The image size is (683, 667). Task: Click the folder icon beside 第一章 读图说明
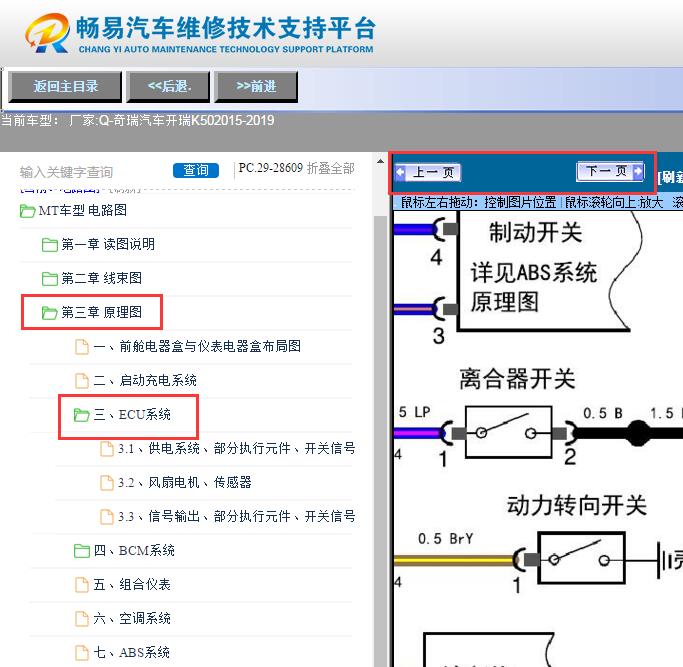50,245
